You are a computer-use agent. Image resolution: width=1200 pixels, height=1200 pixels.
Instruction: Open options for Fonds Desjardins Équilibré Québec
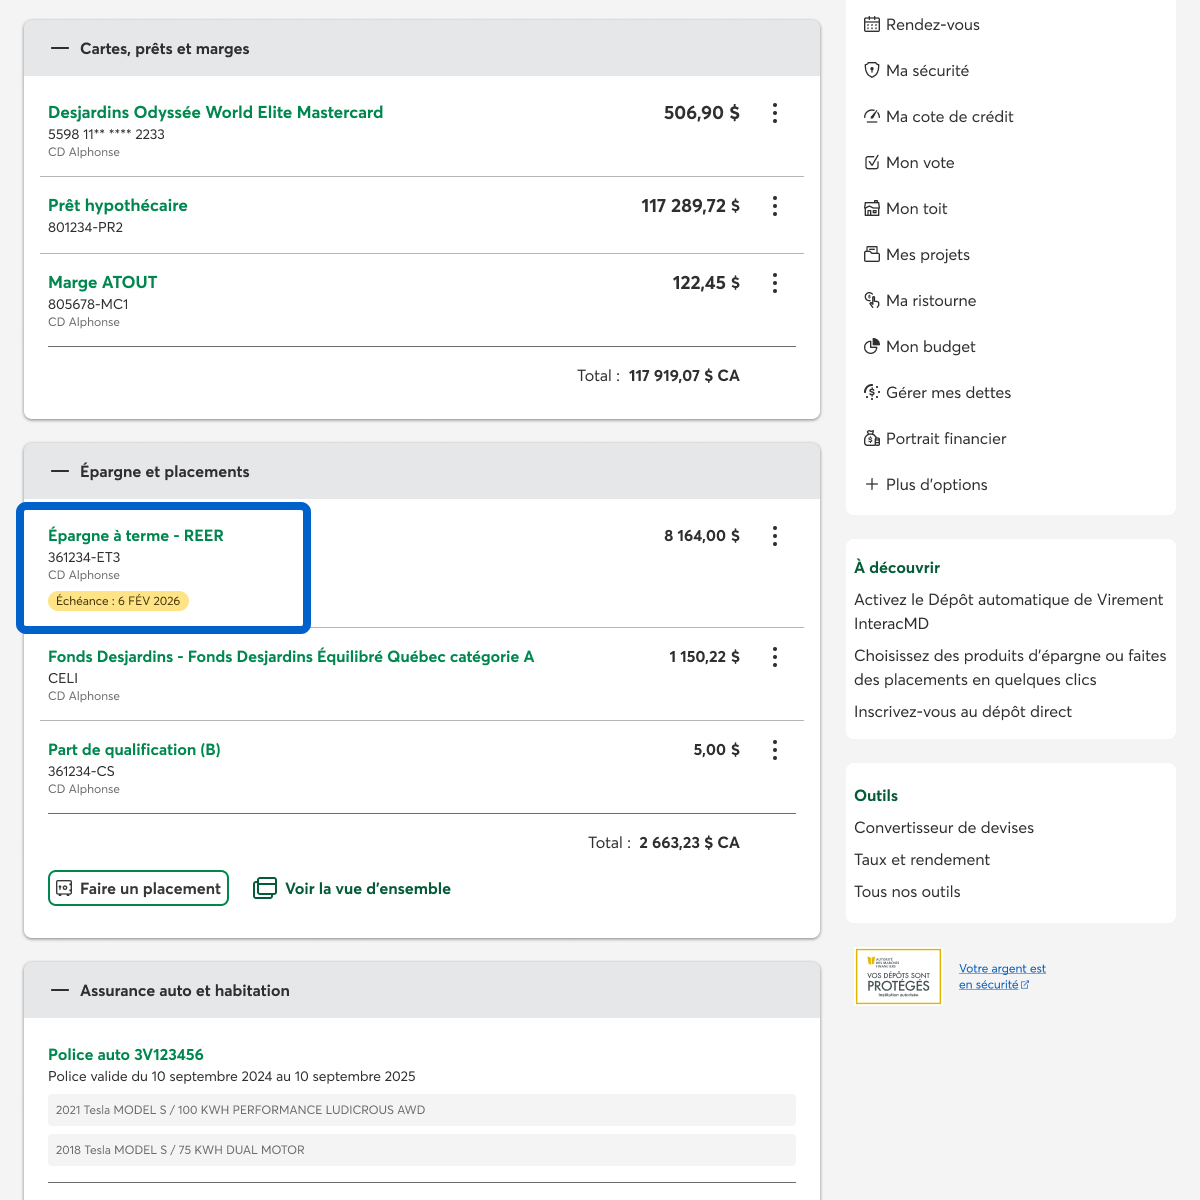[774, 657]
